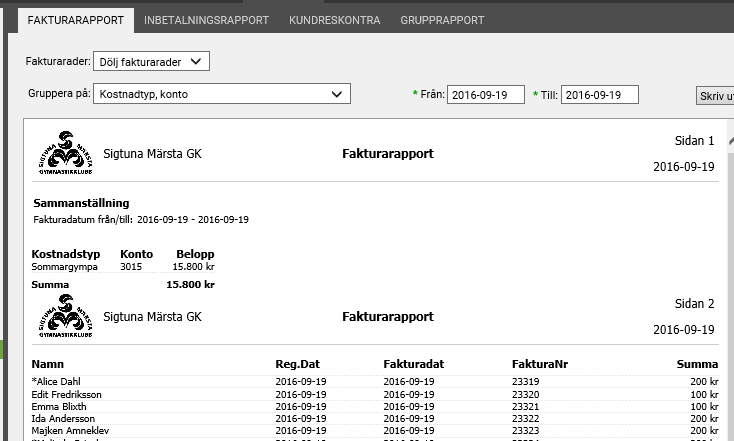Click the club logo on page 1
This screenshot has height=441, width=734.
pos(63,153)
